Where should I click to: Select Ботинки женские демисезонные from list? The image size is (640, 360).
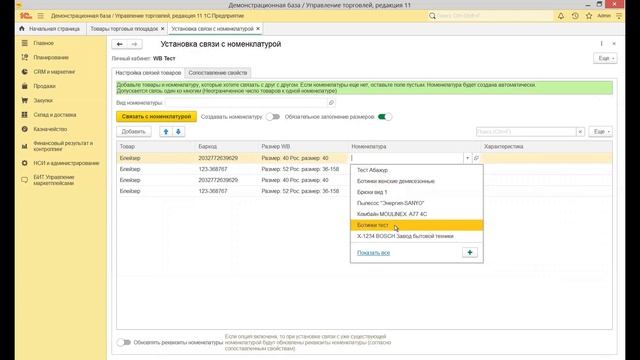click(417, 181)
